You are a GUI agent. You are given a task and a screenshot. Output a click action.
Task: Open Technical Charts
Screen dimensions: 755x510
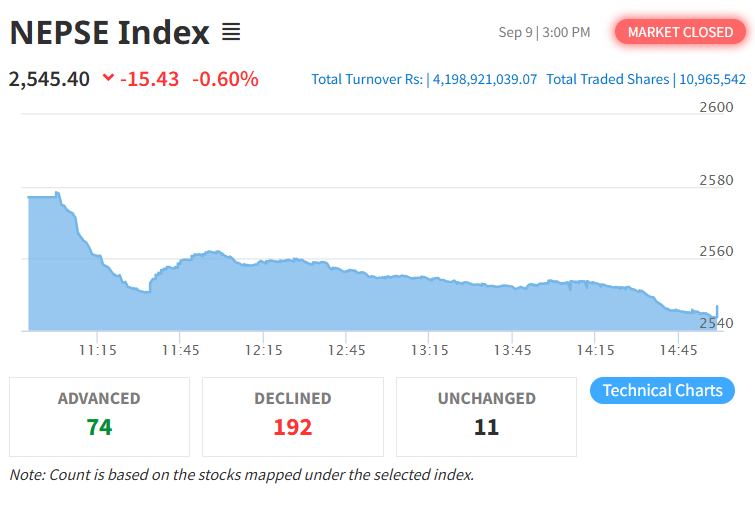click(x=662, y=390)
